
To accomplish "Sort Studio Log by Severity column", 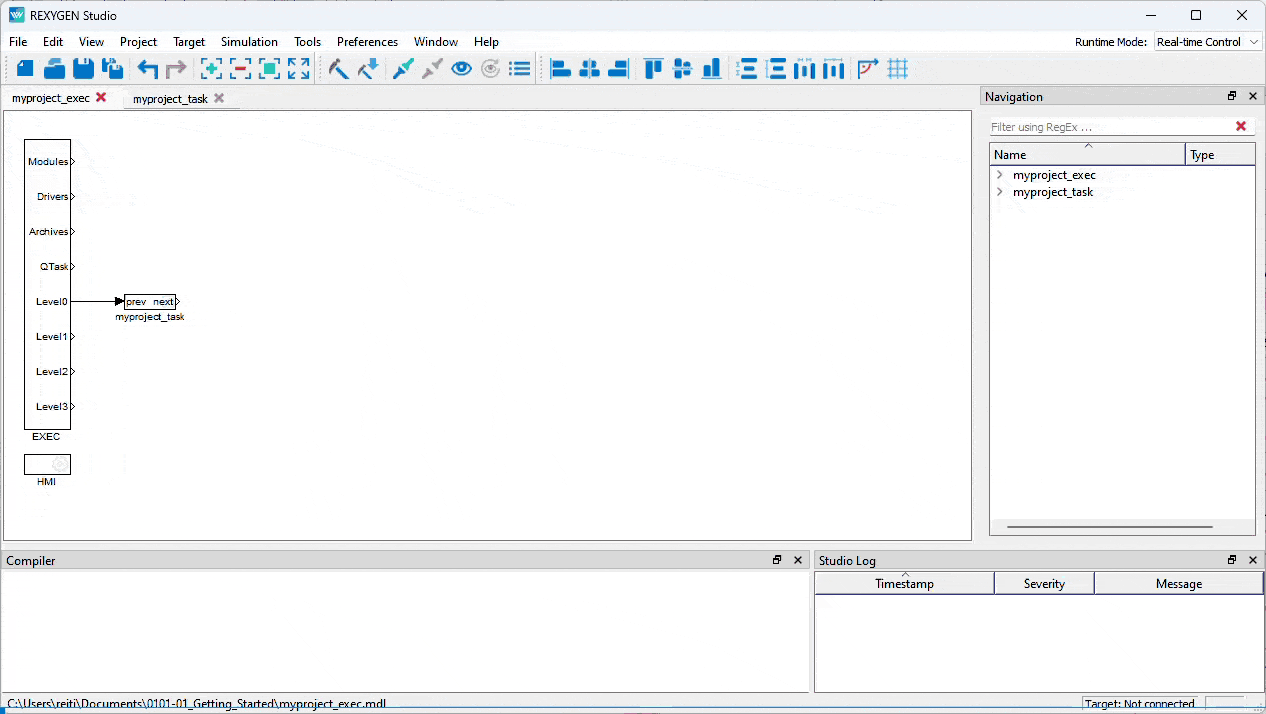I will click(x=1044, y=583).
